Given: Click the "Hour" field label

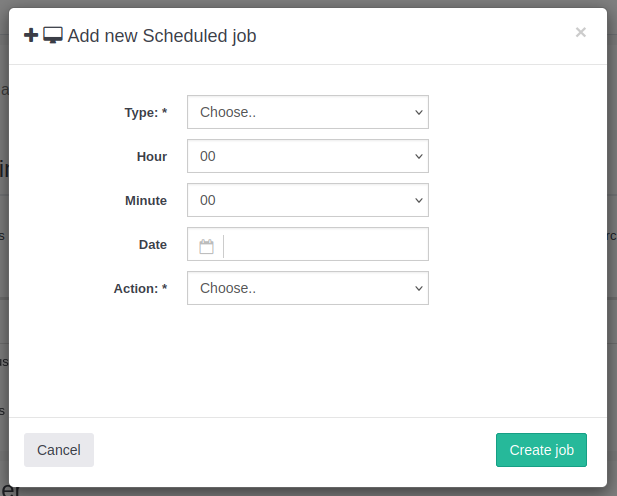Looking at the screenshot, I should pos(152,157).
